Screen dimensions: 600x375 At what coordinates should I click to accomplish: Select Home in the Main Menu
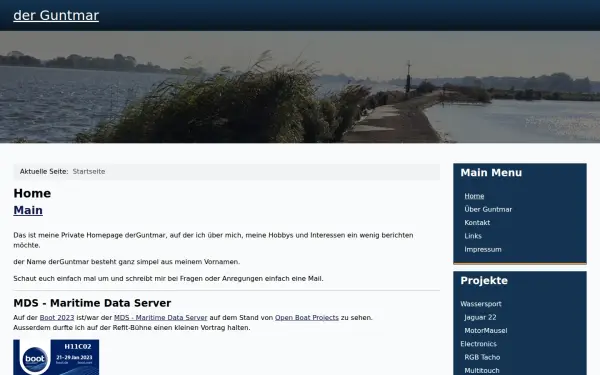474,196
